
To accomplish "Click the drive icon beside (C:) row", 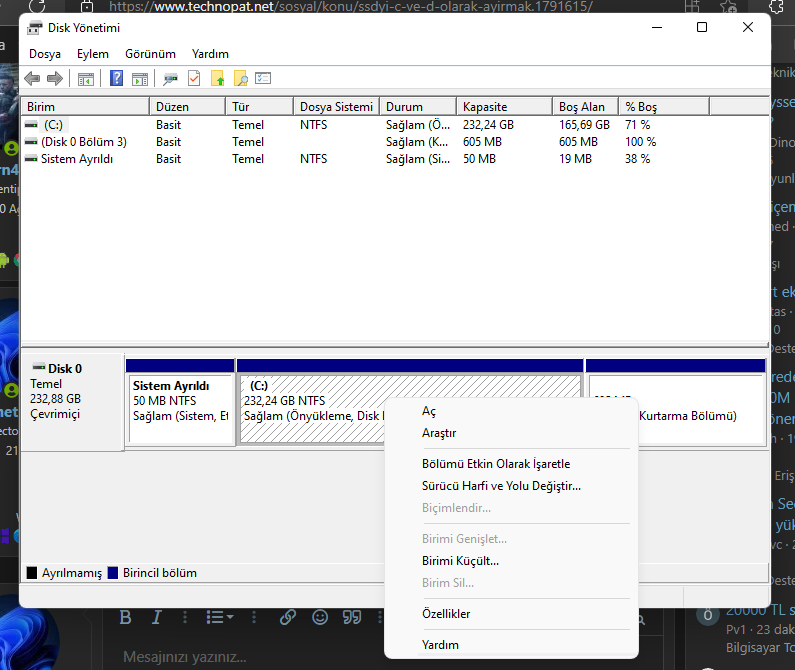I will click(31, 125).
